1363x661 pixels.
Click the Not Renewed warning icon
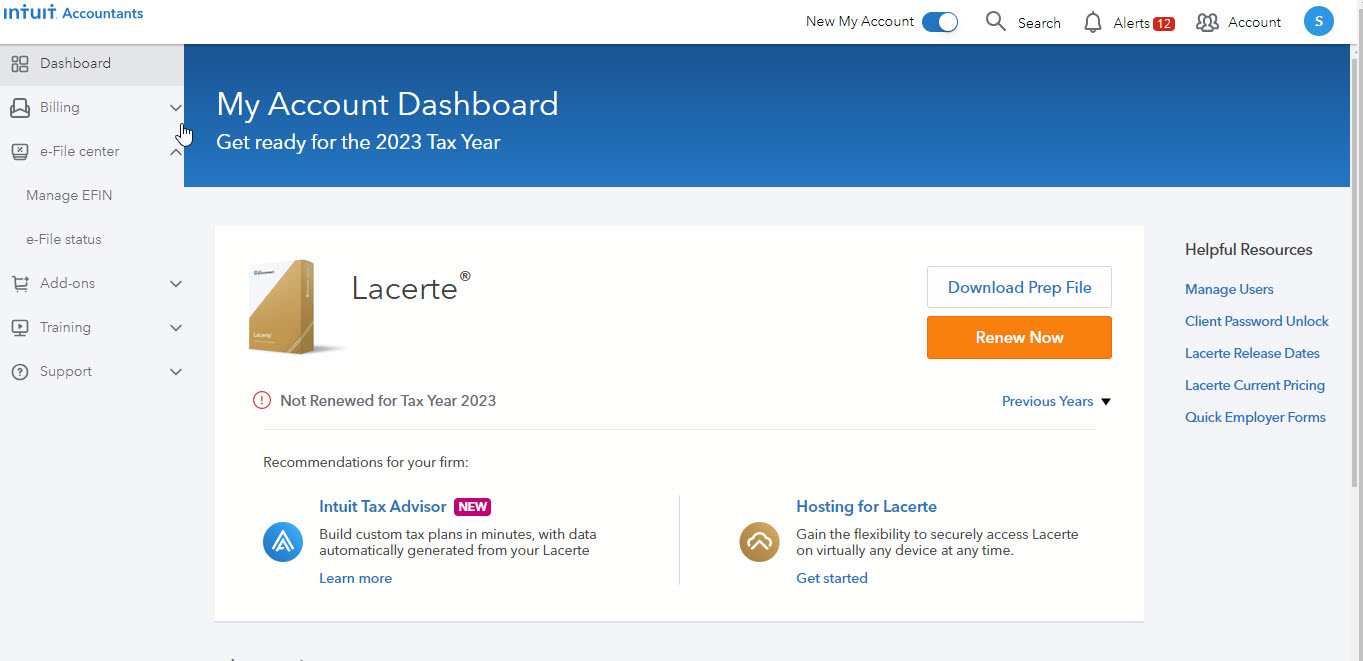(261, 399)
